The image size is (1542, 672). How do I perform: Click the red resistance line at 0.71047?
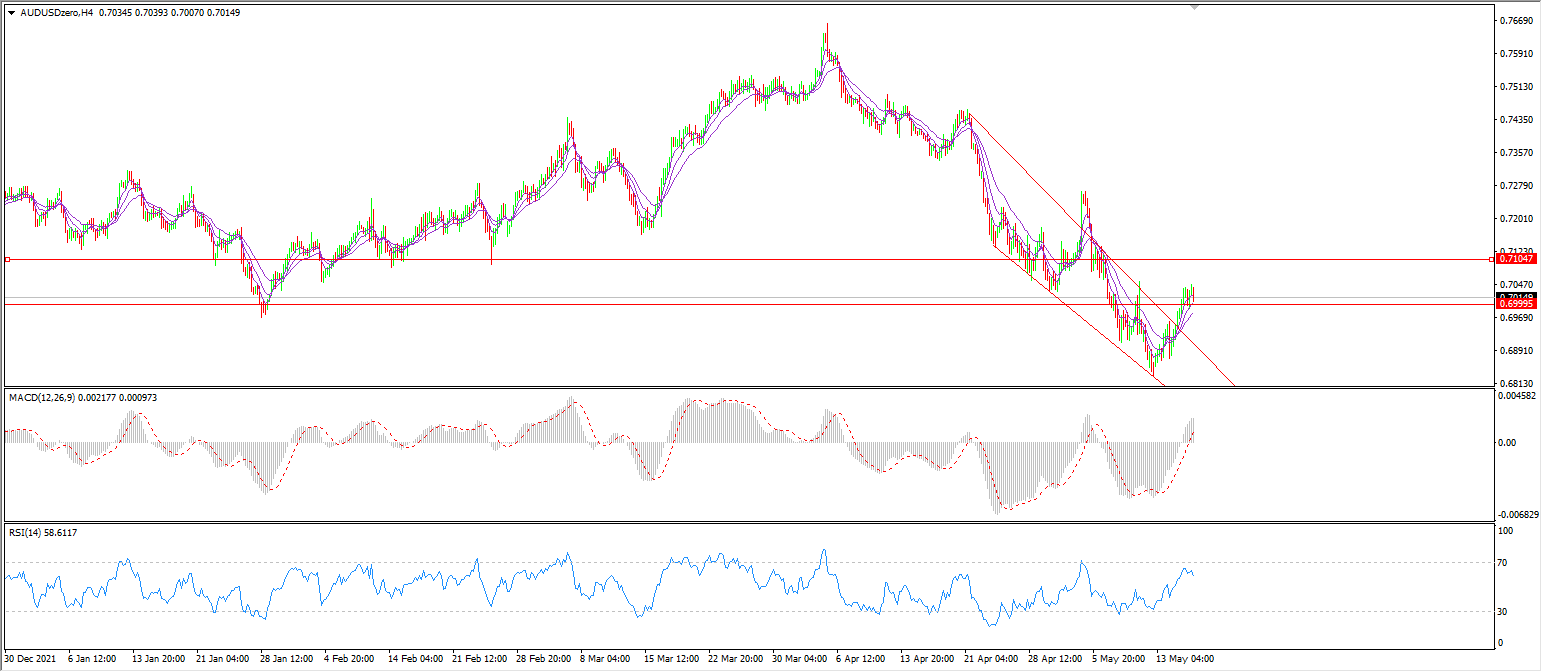coord(600,259)
